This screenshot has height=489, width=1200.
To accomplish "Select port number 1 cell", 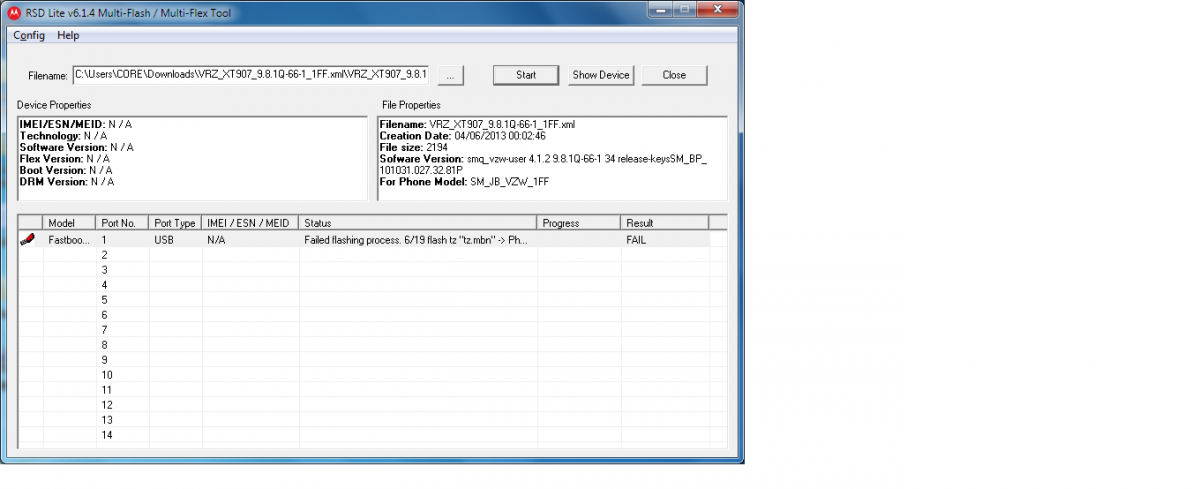I will click(123, 240).
